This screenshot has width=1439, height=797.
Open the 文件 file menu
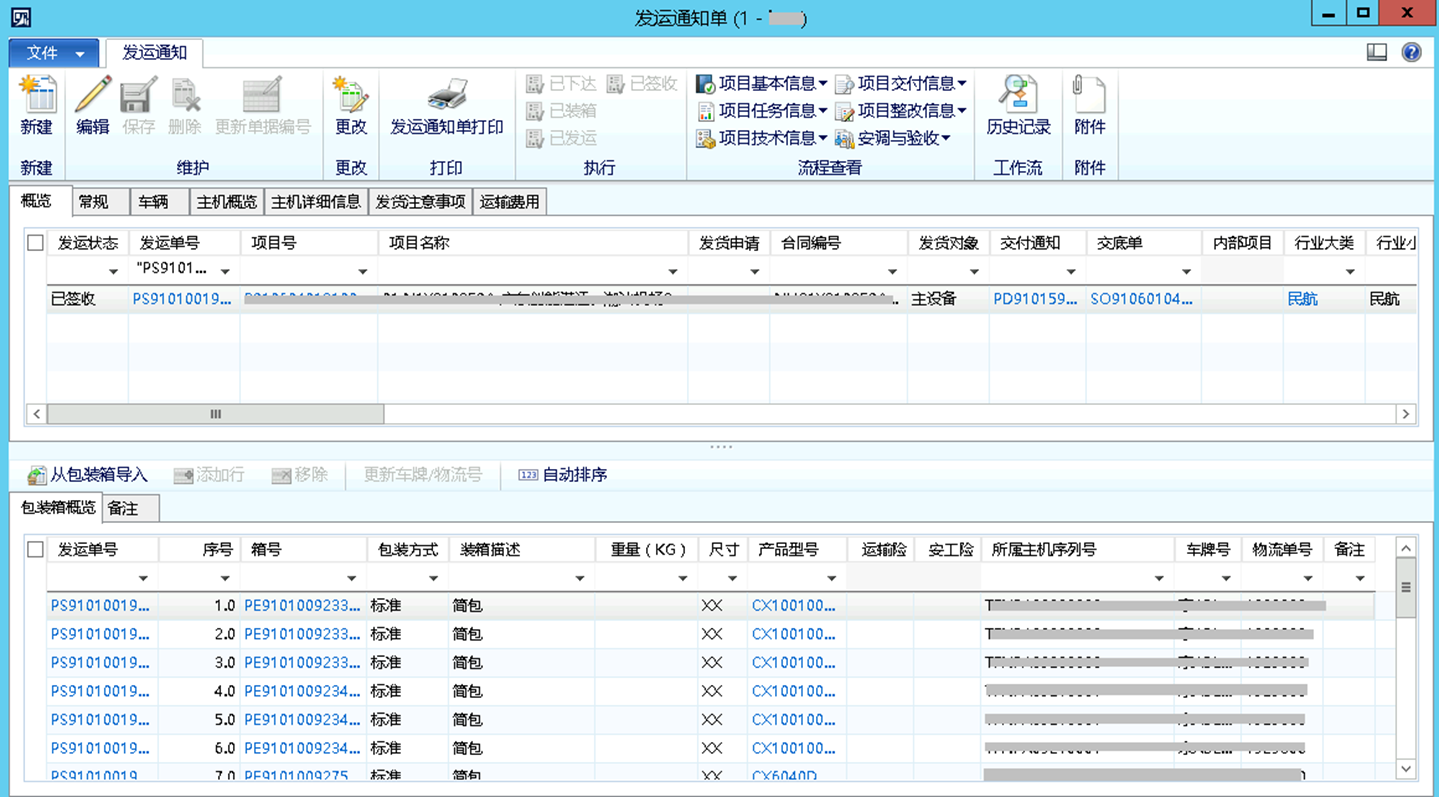[53, 53]
